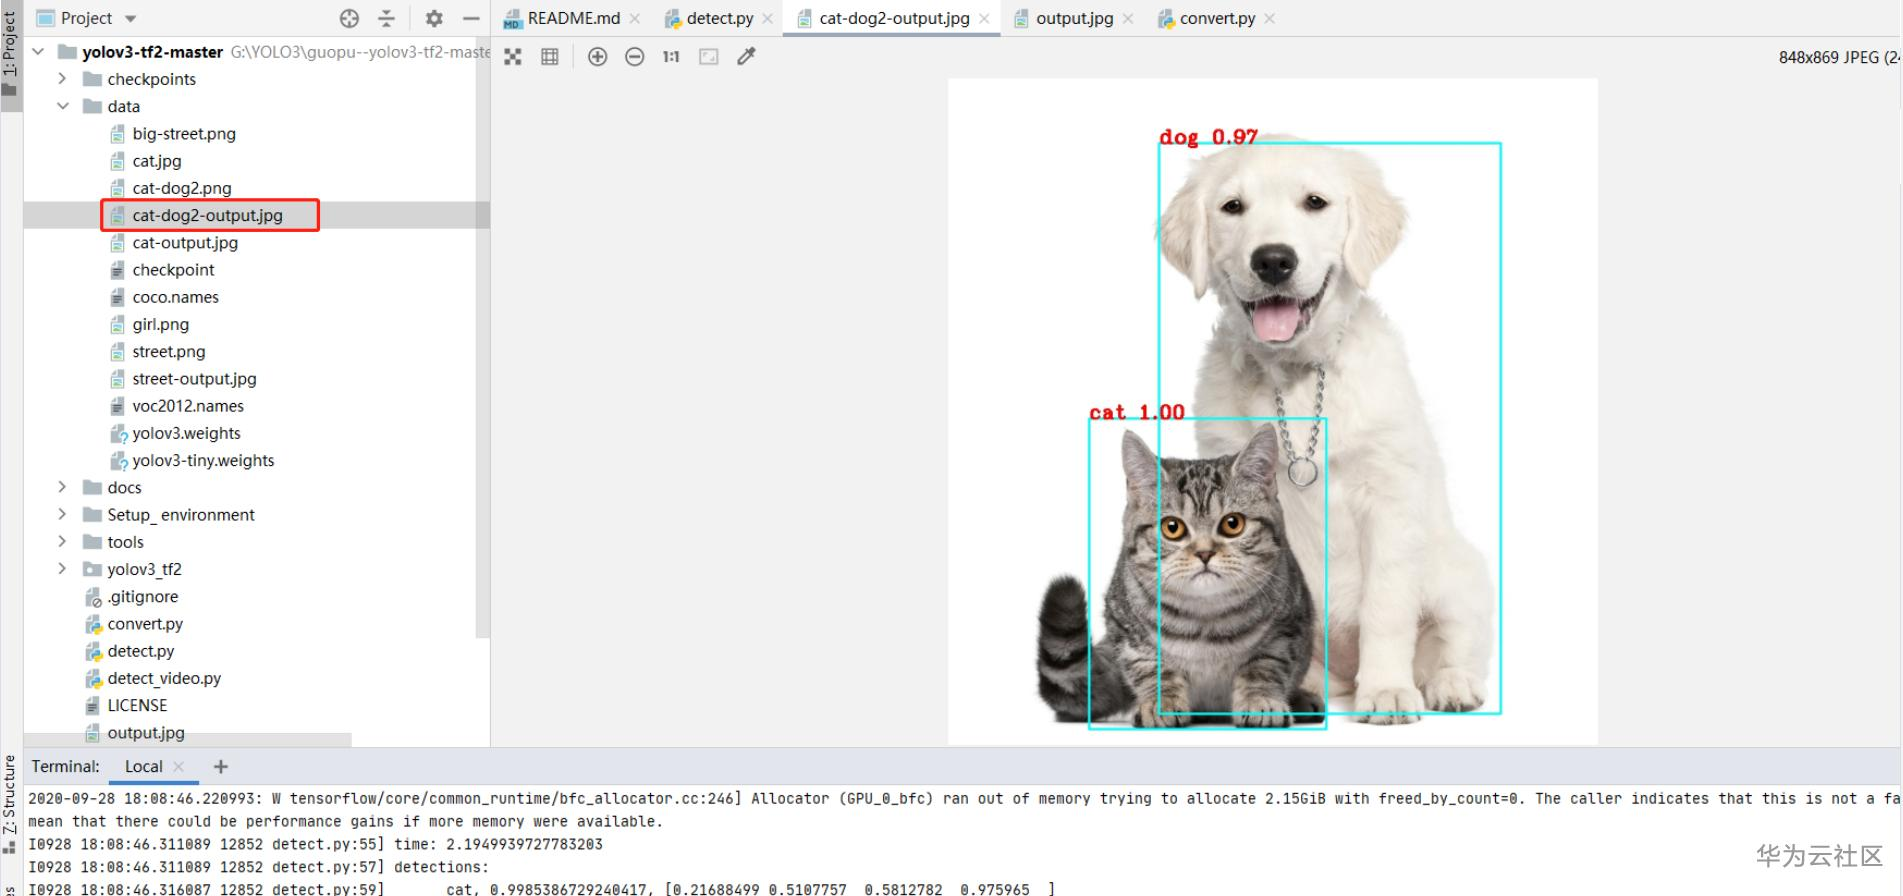Switch to the output.jpg tab
1903x896 pixels.
point(1073,18)
